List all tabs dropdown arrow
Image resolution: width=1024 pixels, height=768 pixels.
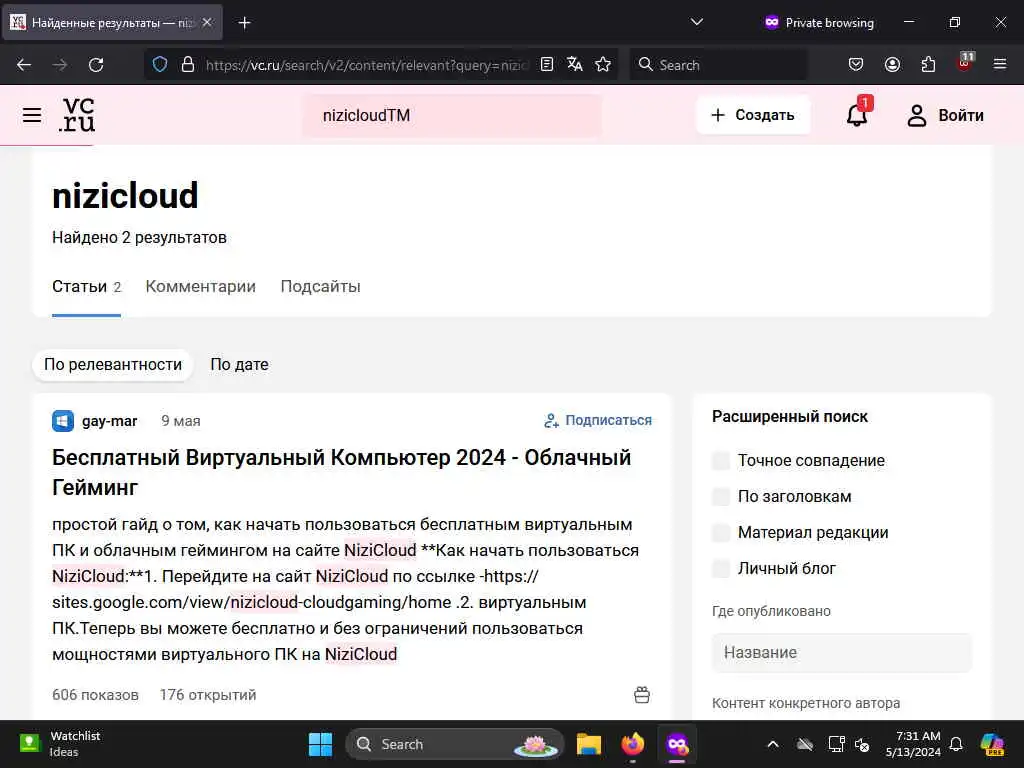(697, 22)
